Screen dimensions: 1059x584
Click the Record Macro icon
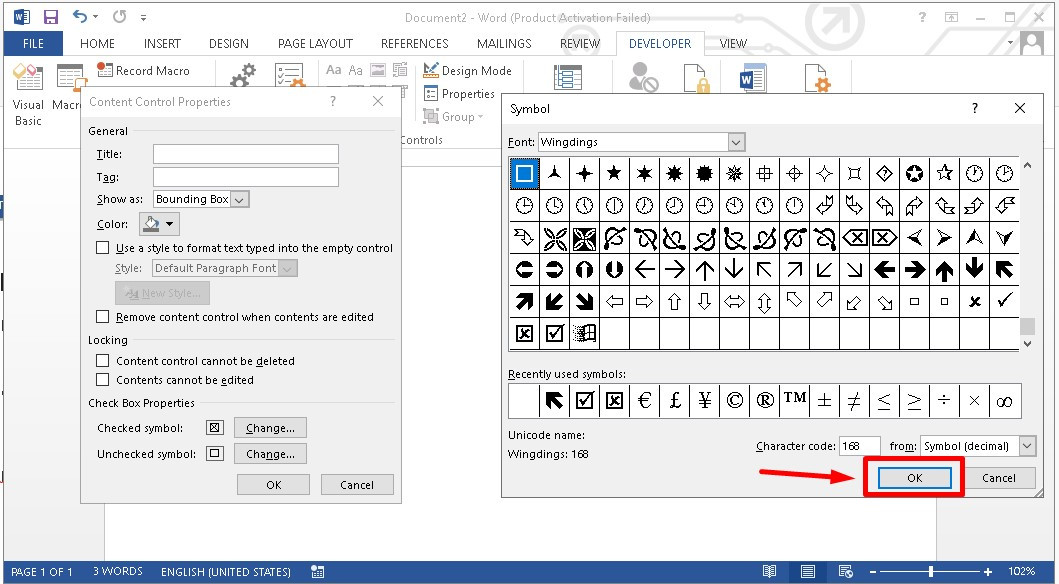(x=105, y=71)
